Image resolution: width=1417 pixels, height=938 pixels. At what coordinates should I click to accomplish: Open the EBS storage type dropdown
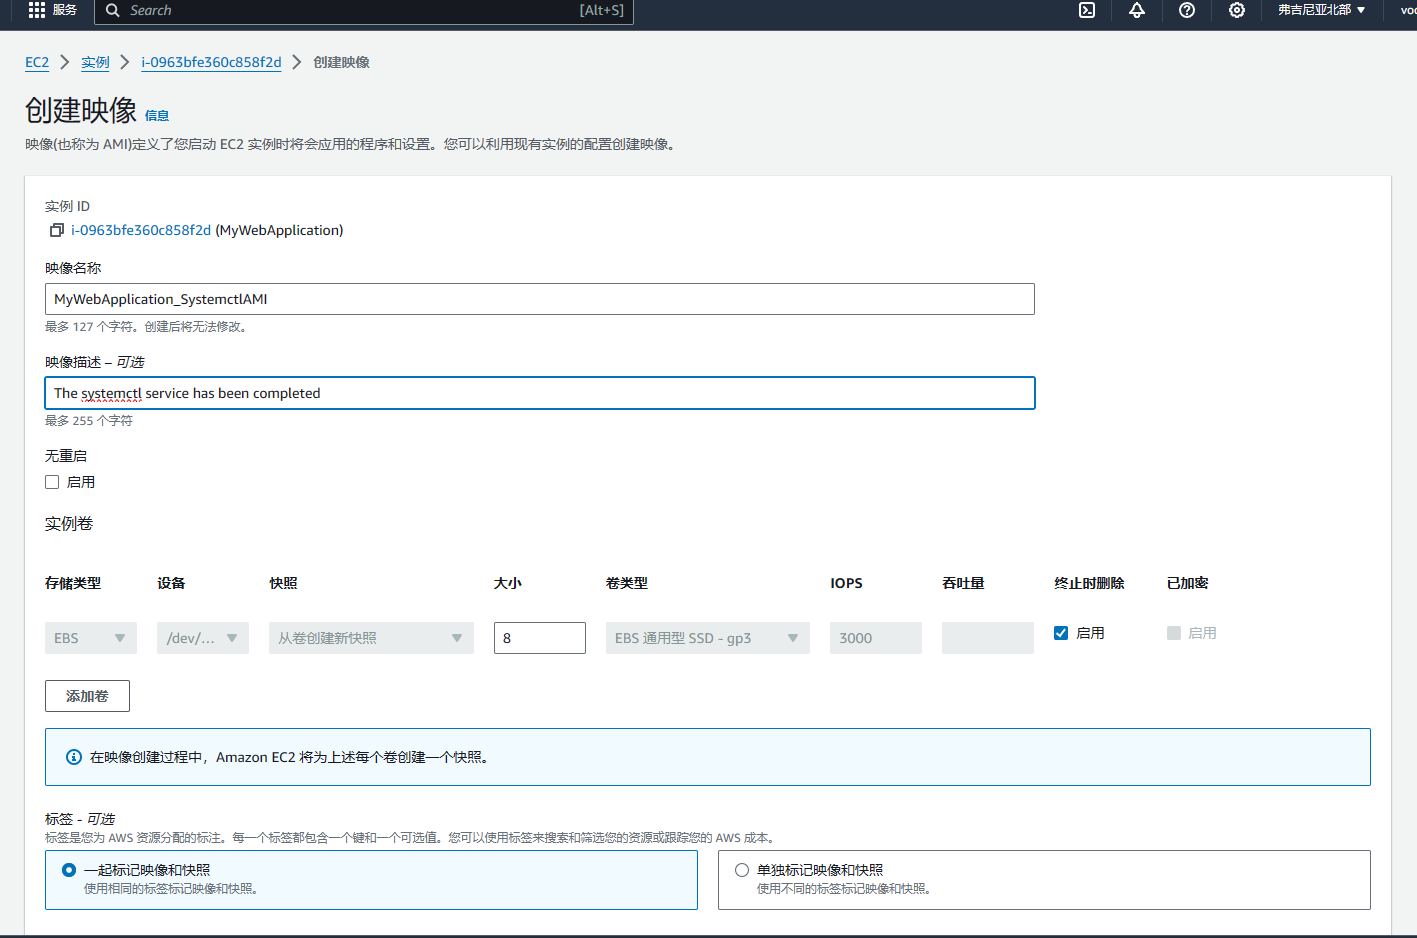[91, 638]
